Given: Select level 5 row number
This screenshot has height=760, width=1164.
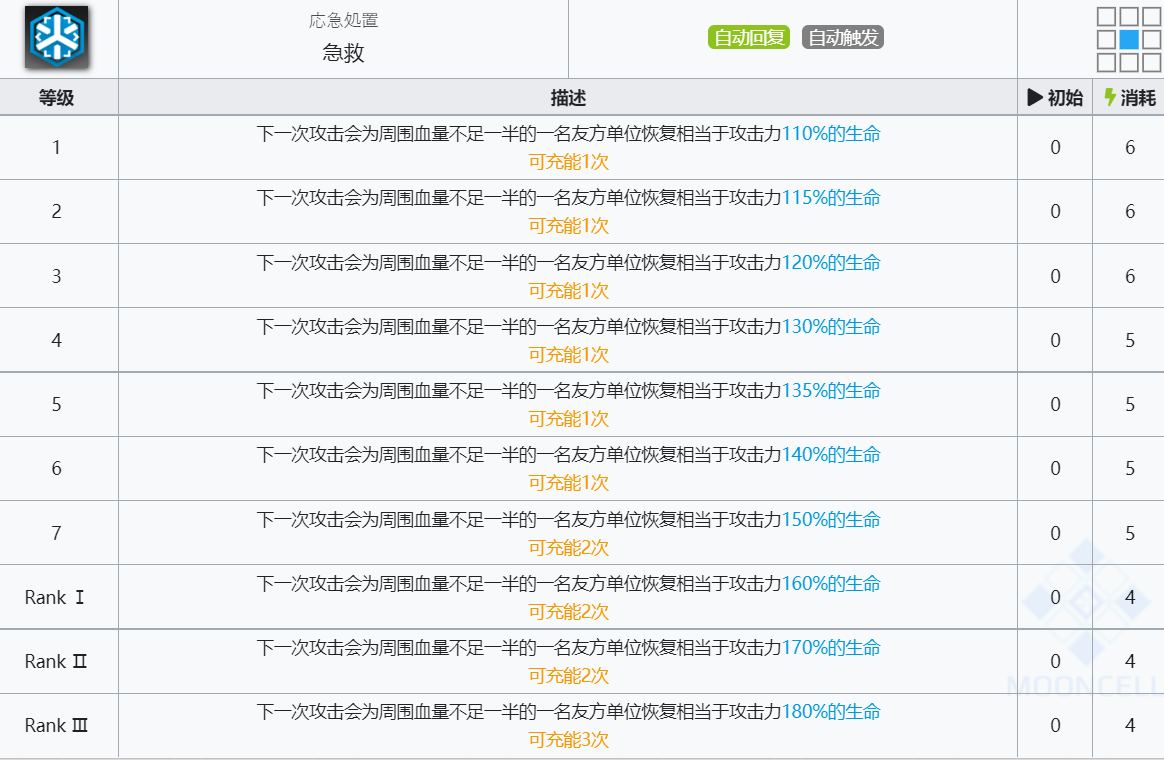Looking at the screenshot, I should pyautogui.click(x=56, y=404).
